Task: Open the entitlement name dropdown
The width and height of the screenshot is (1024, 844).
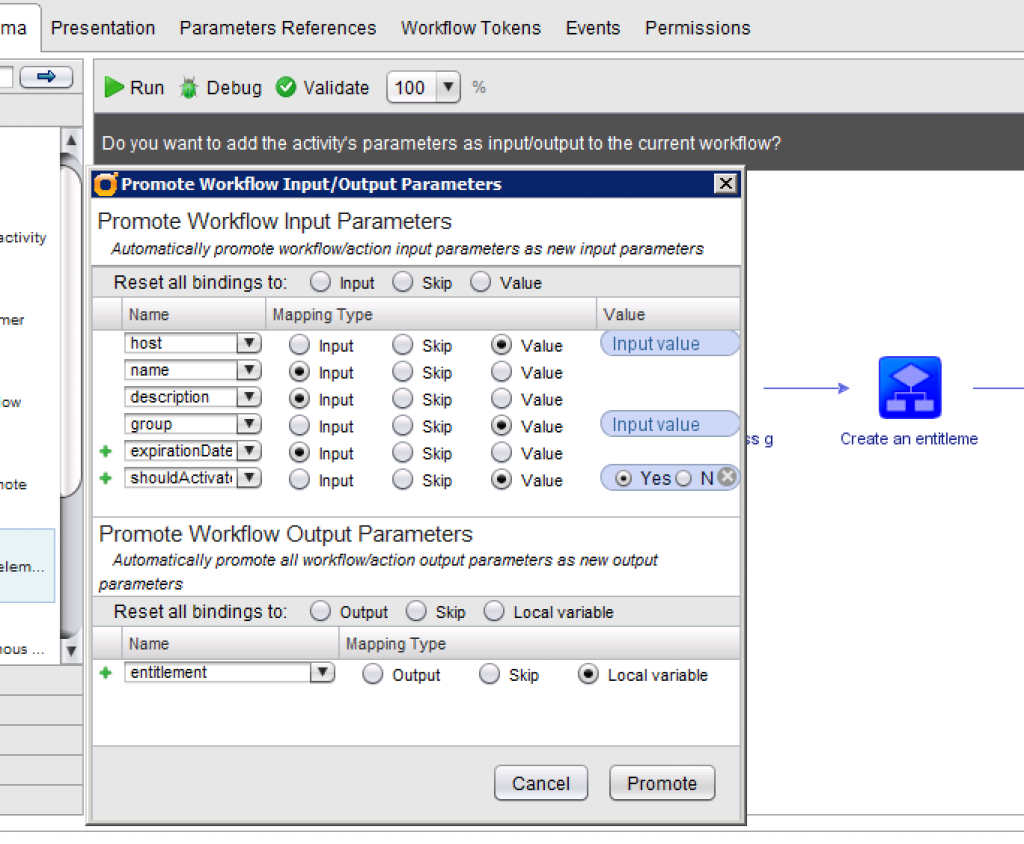Action: pyautogui.click(x=322, y=673)
